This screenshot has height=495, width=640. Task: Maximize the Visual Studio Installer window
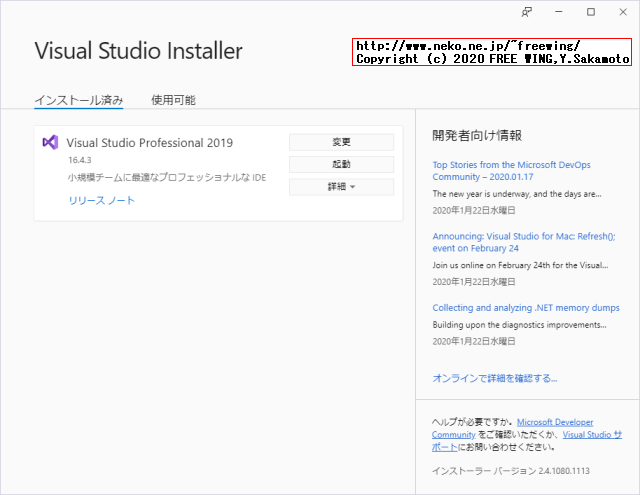pyautogui.click(x=591, y=12)
